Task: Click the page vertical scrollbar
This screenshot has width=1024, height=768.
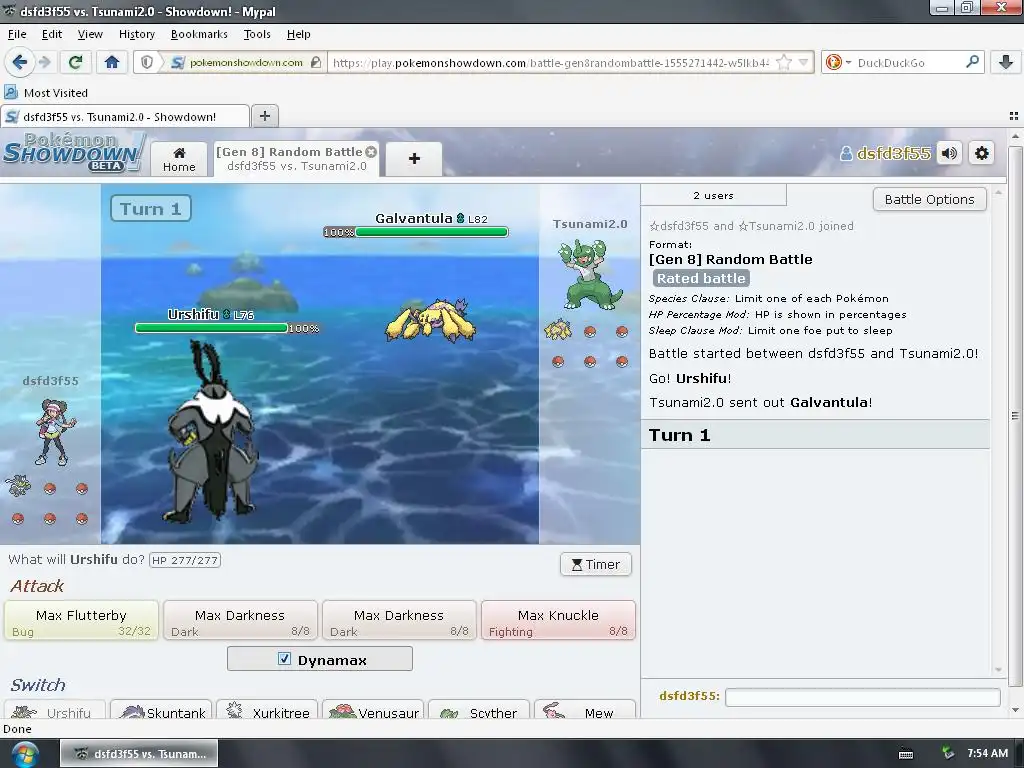Action: 1014,418
